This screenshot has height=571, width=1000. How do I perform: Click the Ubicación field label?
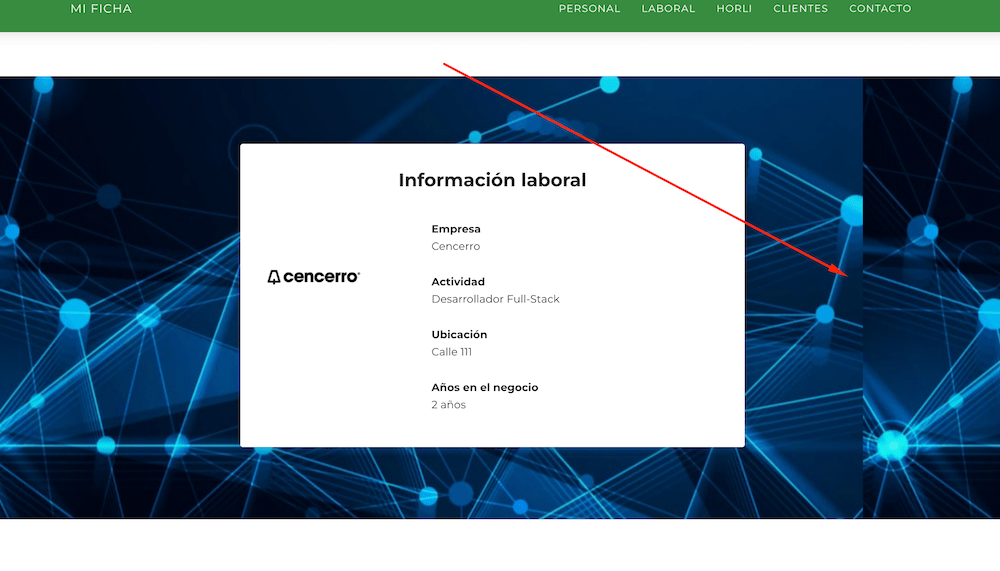click(x=459, y=335)
